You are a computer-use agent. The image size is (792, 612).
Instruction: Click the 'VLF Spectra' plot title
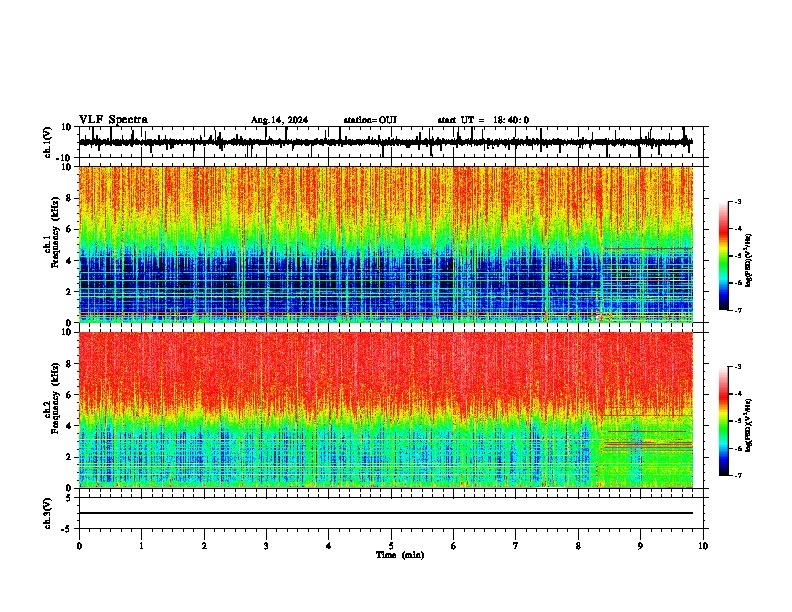[x=113, y=120]
